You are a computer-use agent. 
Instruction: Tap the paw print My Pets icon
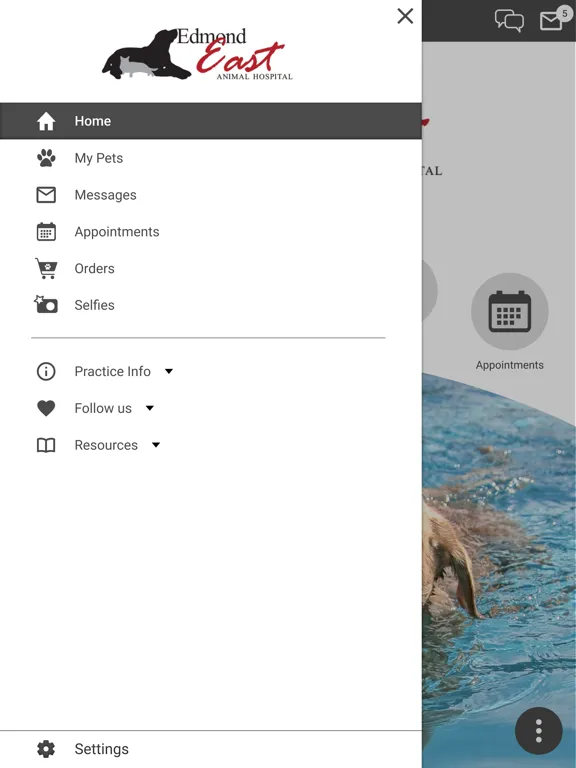pos(46,158)
